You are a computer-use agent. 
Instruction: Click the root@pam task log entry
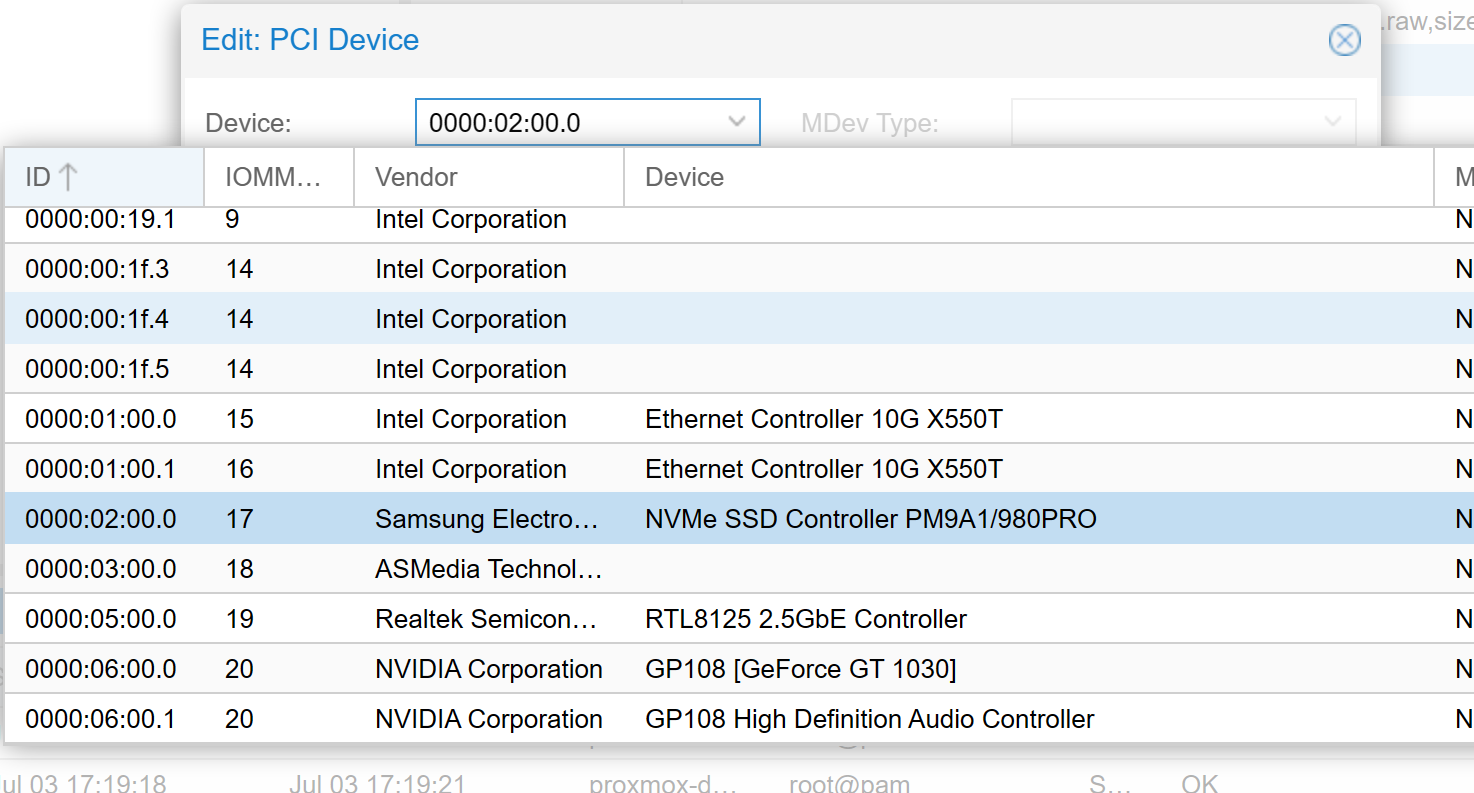click(x=849, y=784)
